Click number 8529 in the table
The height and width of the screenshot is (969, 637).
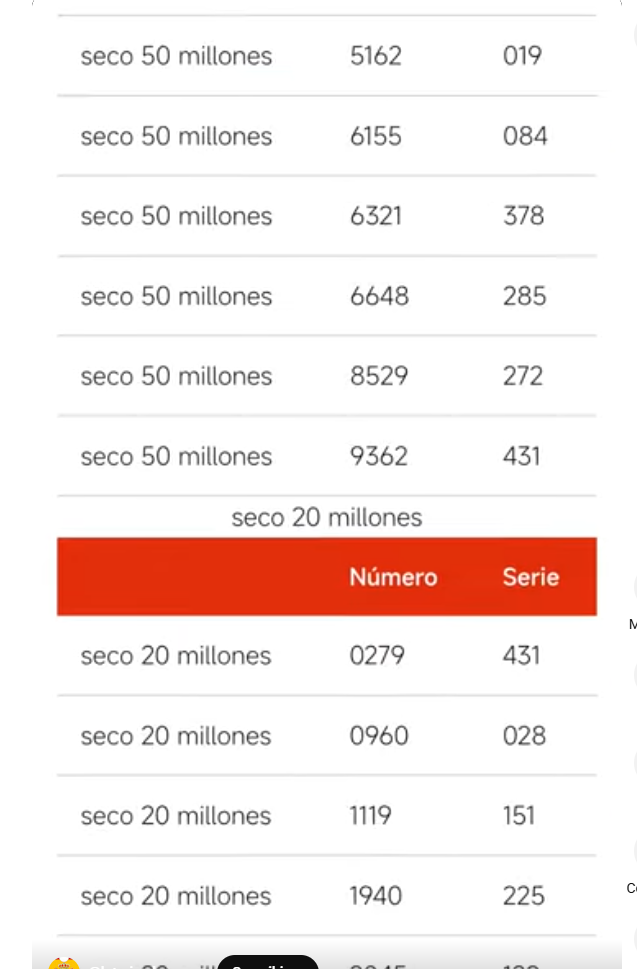point(379,376)
